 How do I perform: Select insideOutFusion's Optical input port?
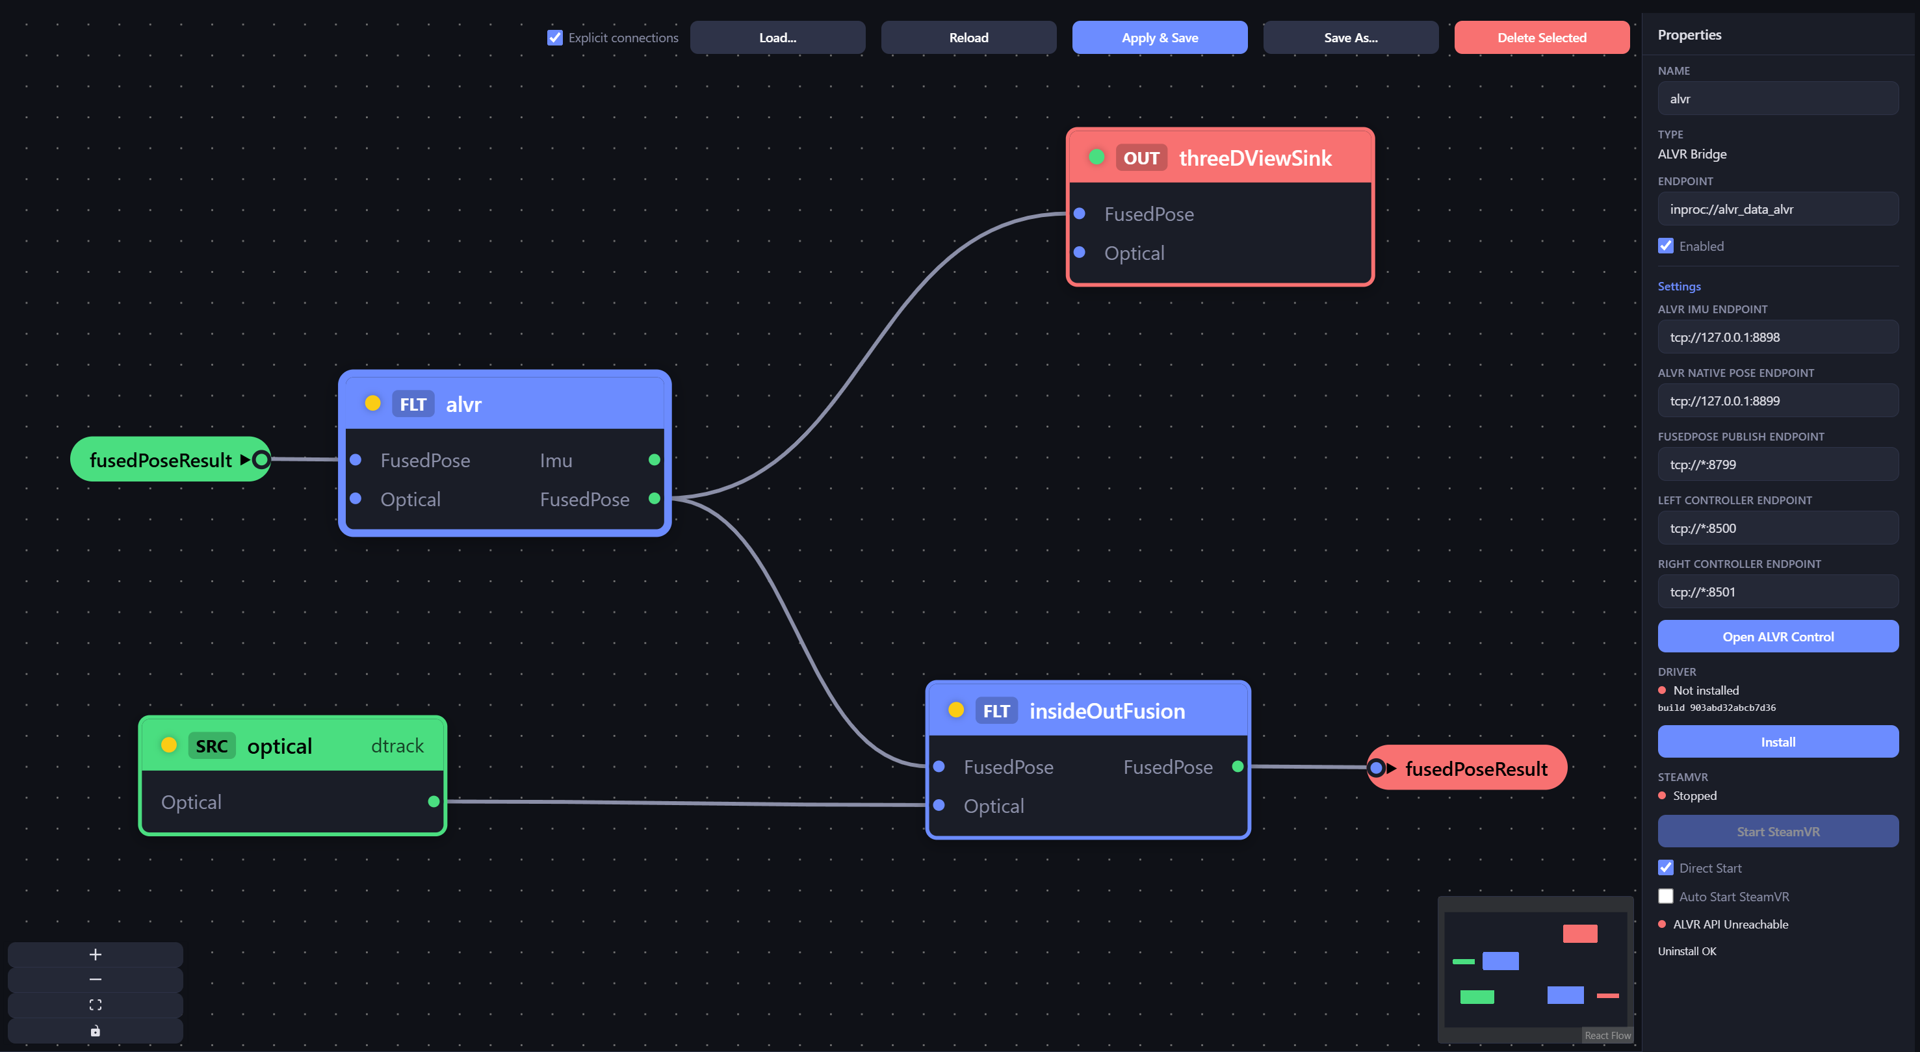[x=939, y=805]
